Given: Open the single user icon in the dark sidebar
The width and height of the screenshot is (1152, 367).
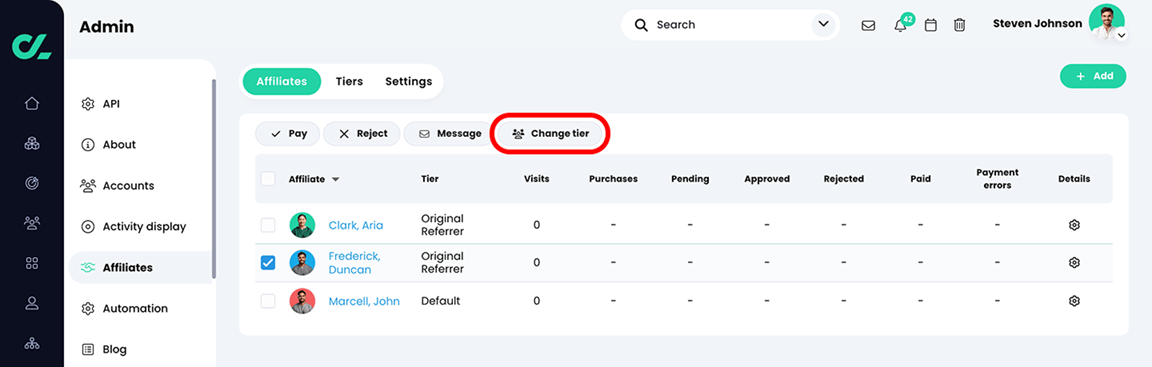Looking at the screenshot, I should (x=32, y=302).
